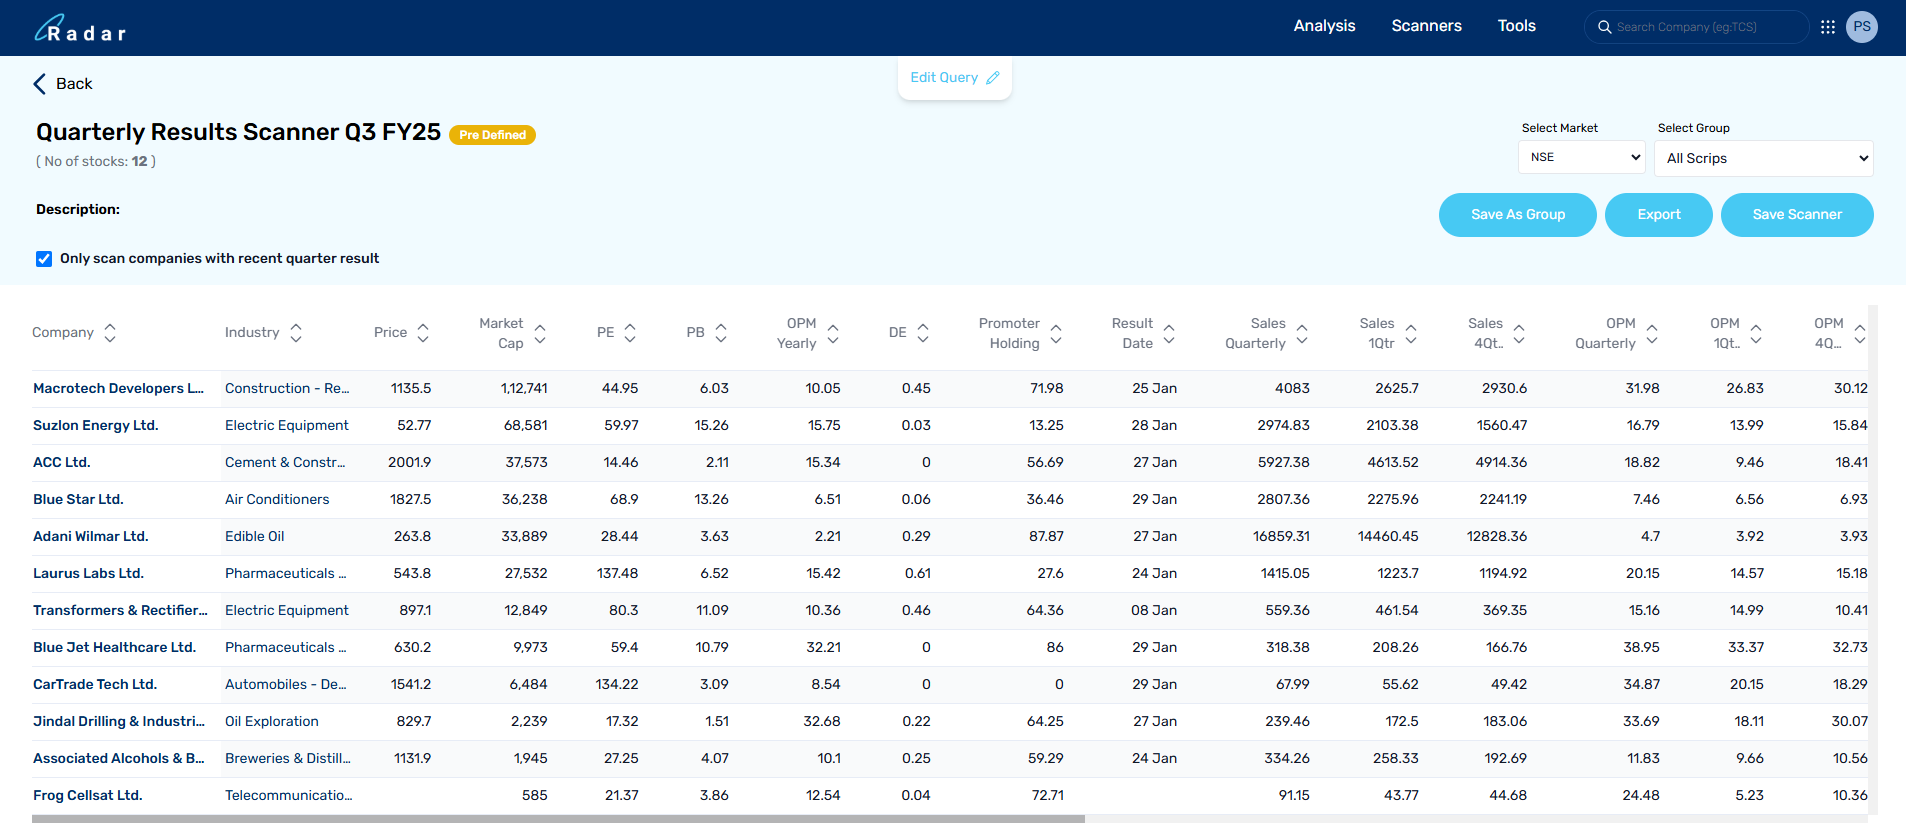This screenshot has height=823, width=1906.
Task: Go Back to previous page
Action: (63, 84)
